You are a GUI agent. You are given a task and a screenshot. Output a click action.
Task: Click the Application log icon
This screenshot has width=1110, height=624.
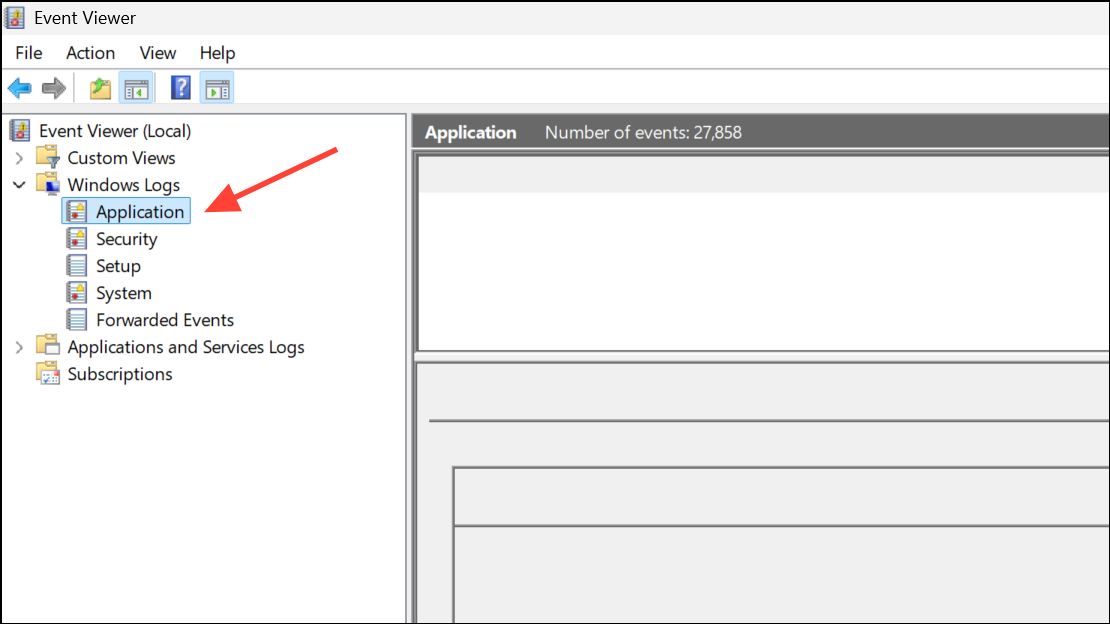tap(76, 211)
